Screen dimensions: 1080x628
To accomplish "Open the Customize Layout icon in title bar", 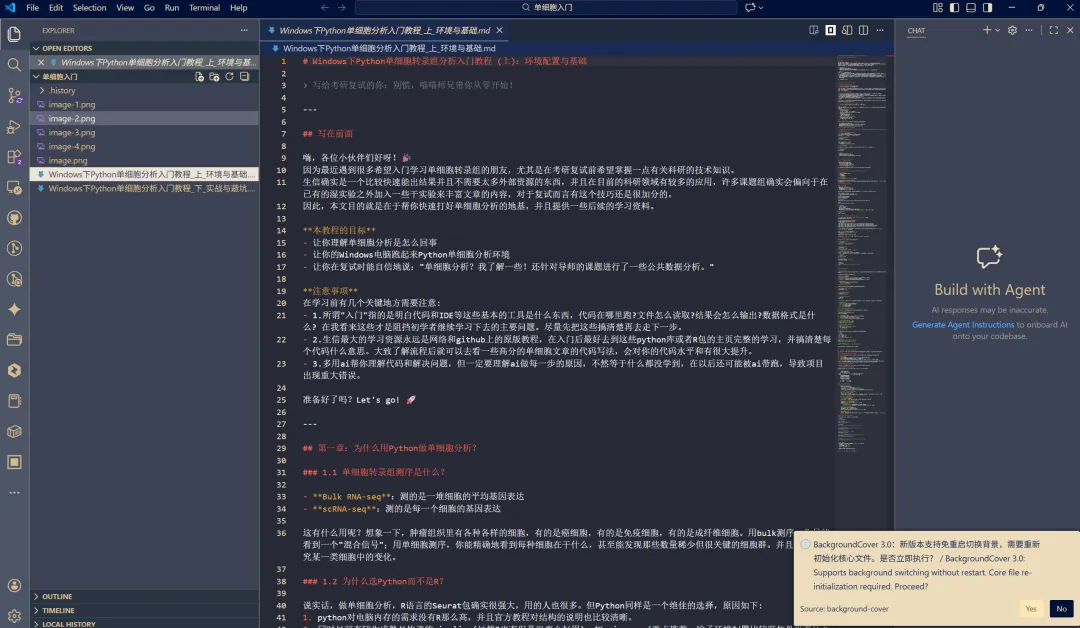I will pos(938,8).
